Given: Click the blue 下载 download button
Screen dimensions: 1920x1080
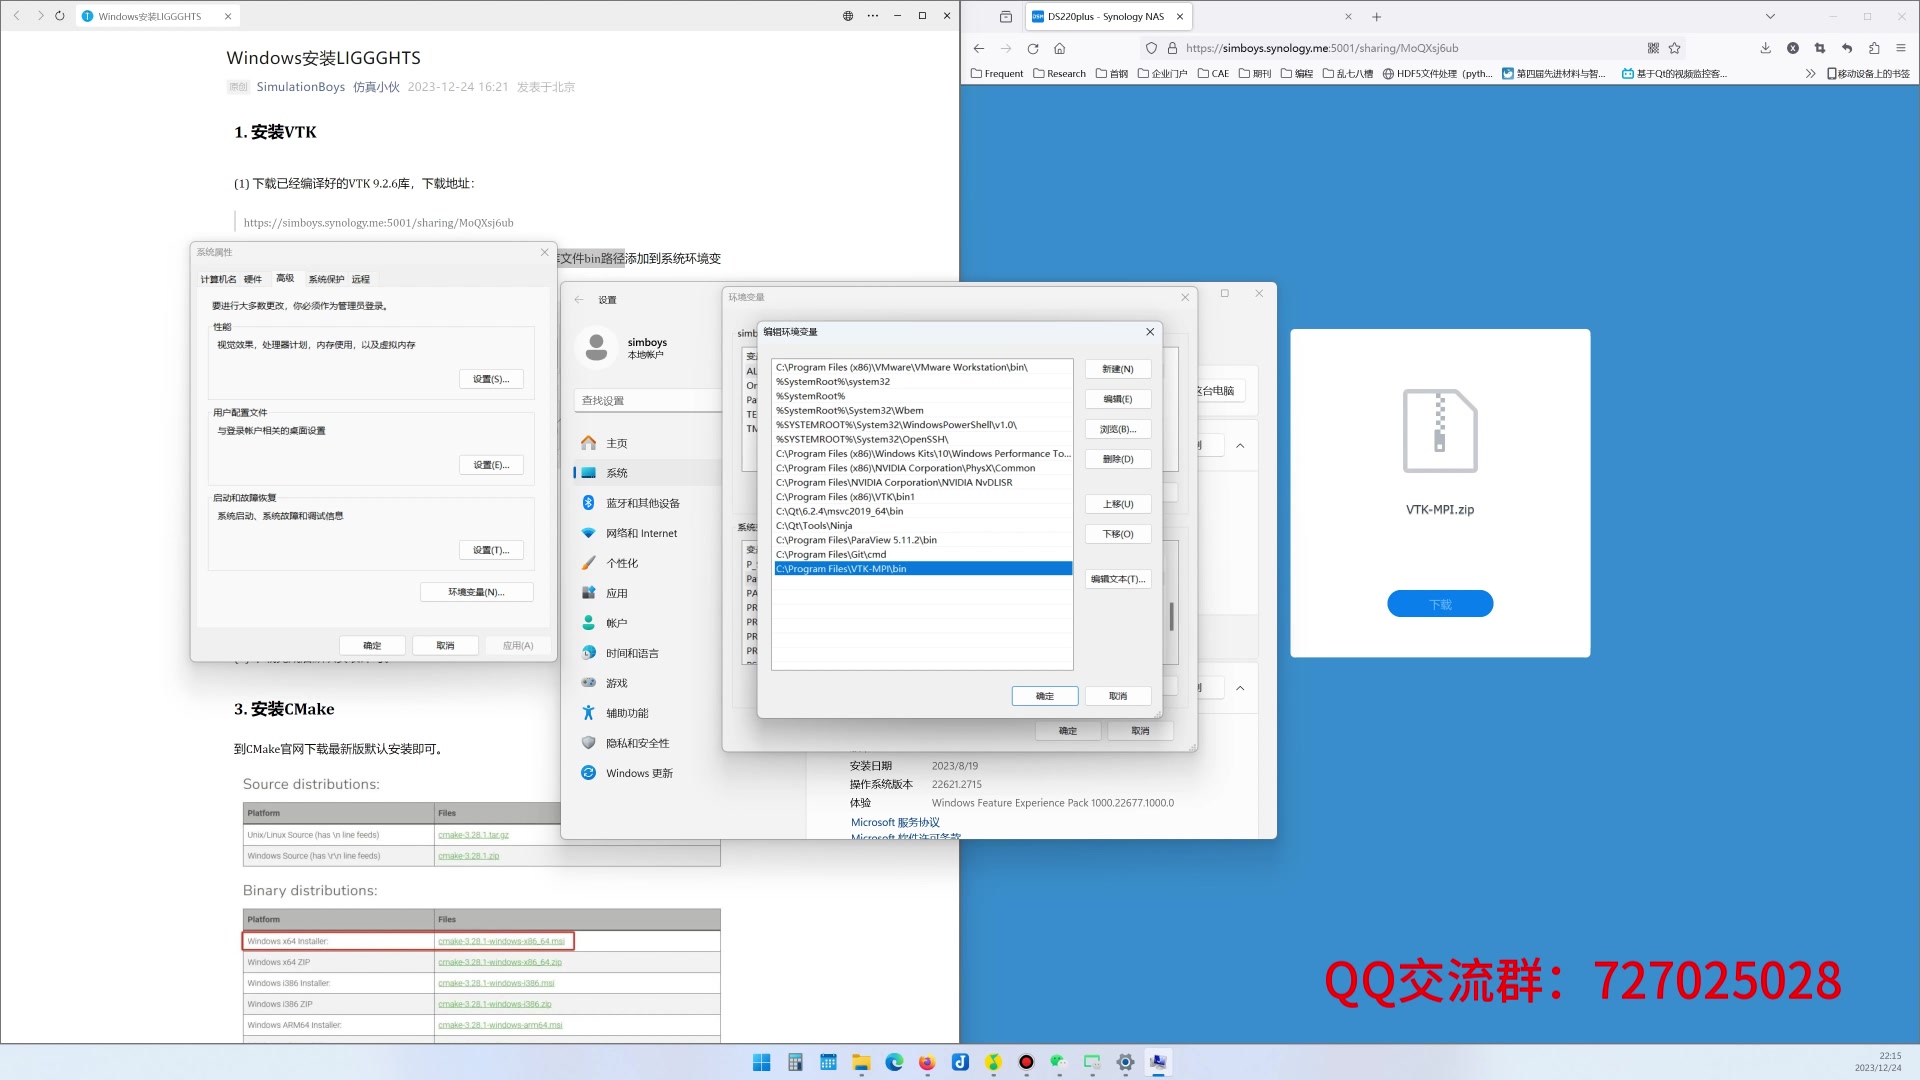Looking at the screenshot, I should pos(1439,604).
